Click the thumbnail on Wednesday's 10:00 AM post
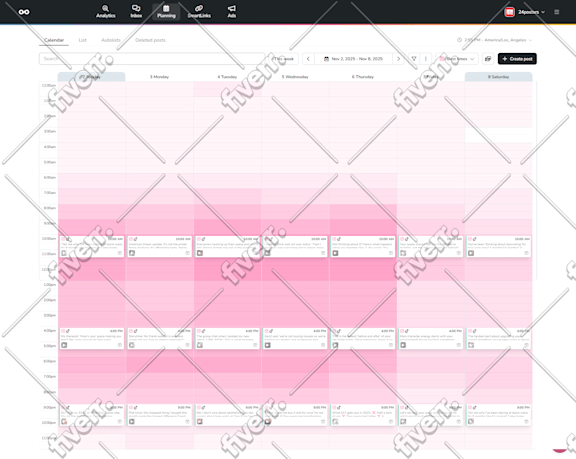Viewport: 576px width, 459px height. click(267, 253)
